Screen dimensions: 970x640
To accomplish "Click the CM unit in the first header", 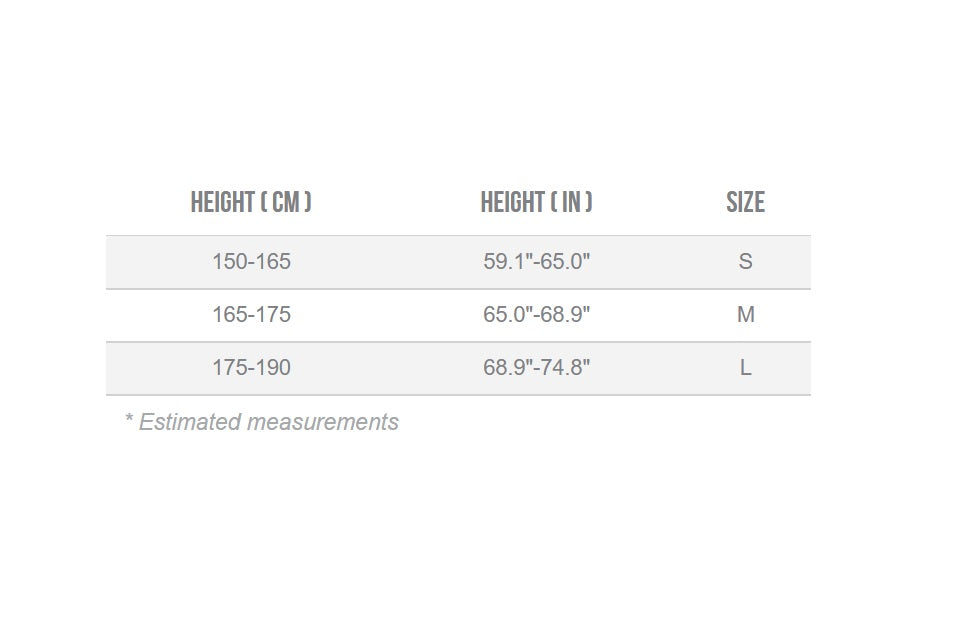I will pos(286,202).
